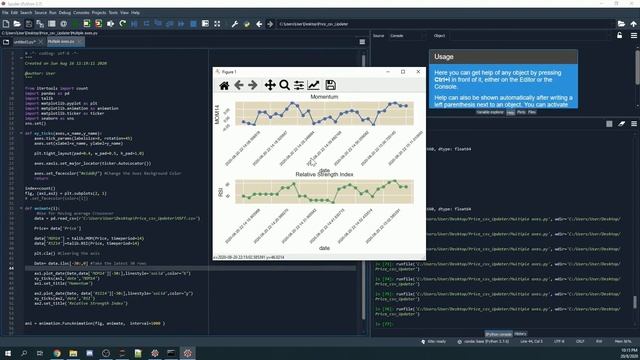Stop debugging with the blue square icon
The height and width of the screenshot is (360, 640).
pyautogui.click(x=193, y=24)
